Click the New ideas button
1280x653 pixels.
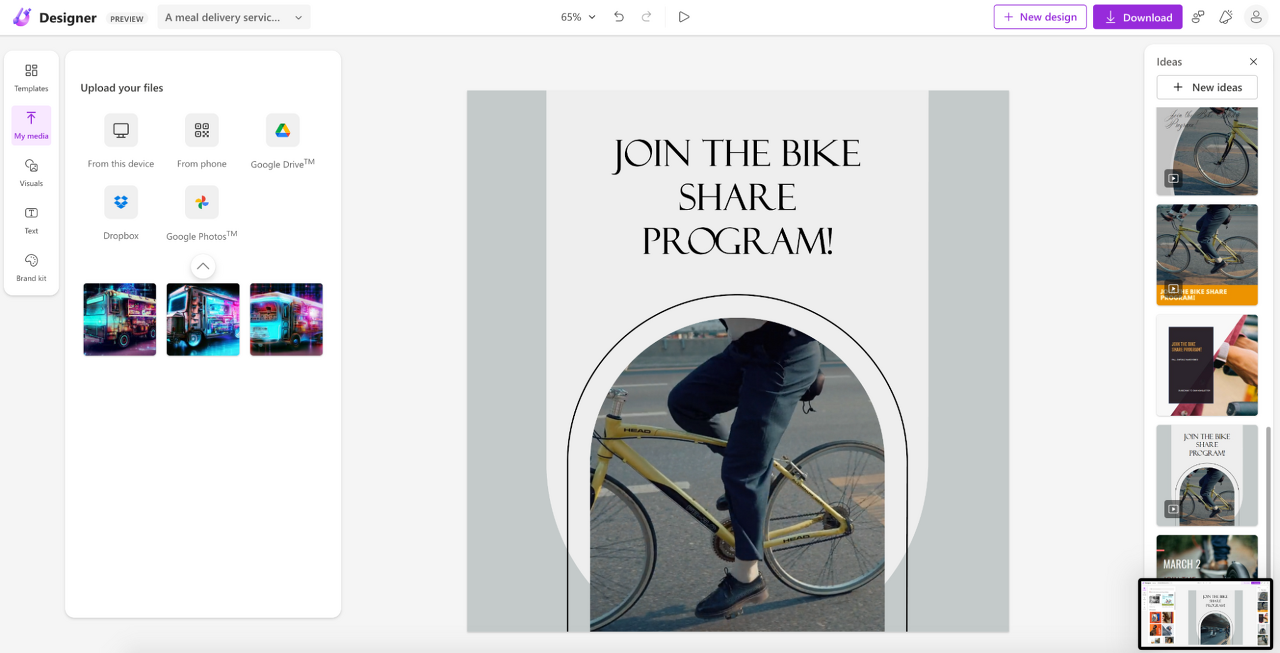click(x=1207, y=87)
